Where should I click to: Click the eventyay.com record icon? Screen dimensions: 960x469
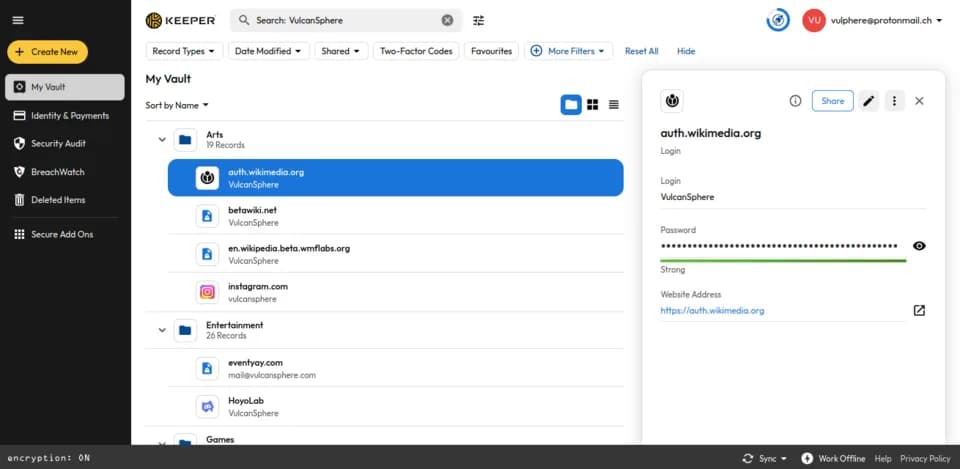(x=207, y=369)
